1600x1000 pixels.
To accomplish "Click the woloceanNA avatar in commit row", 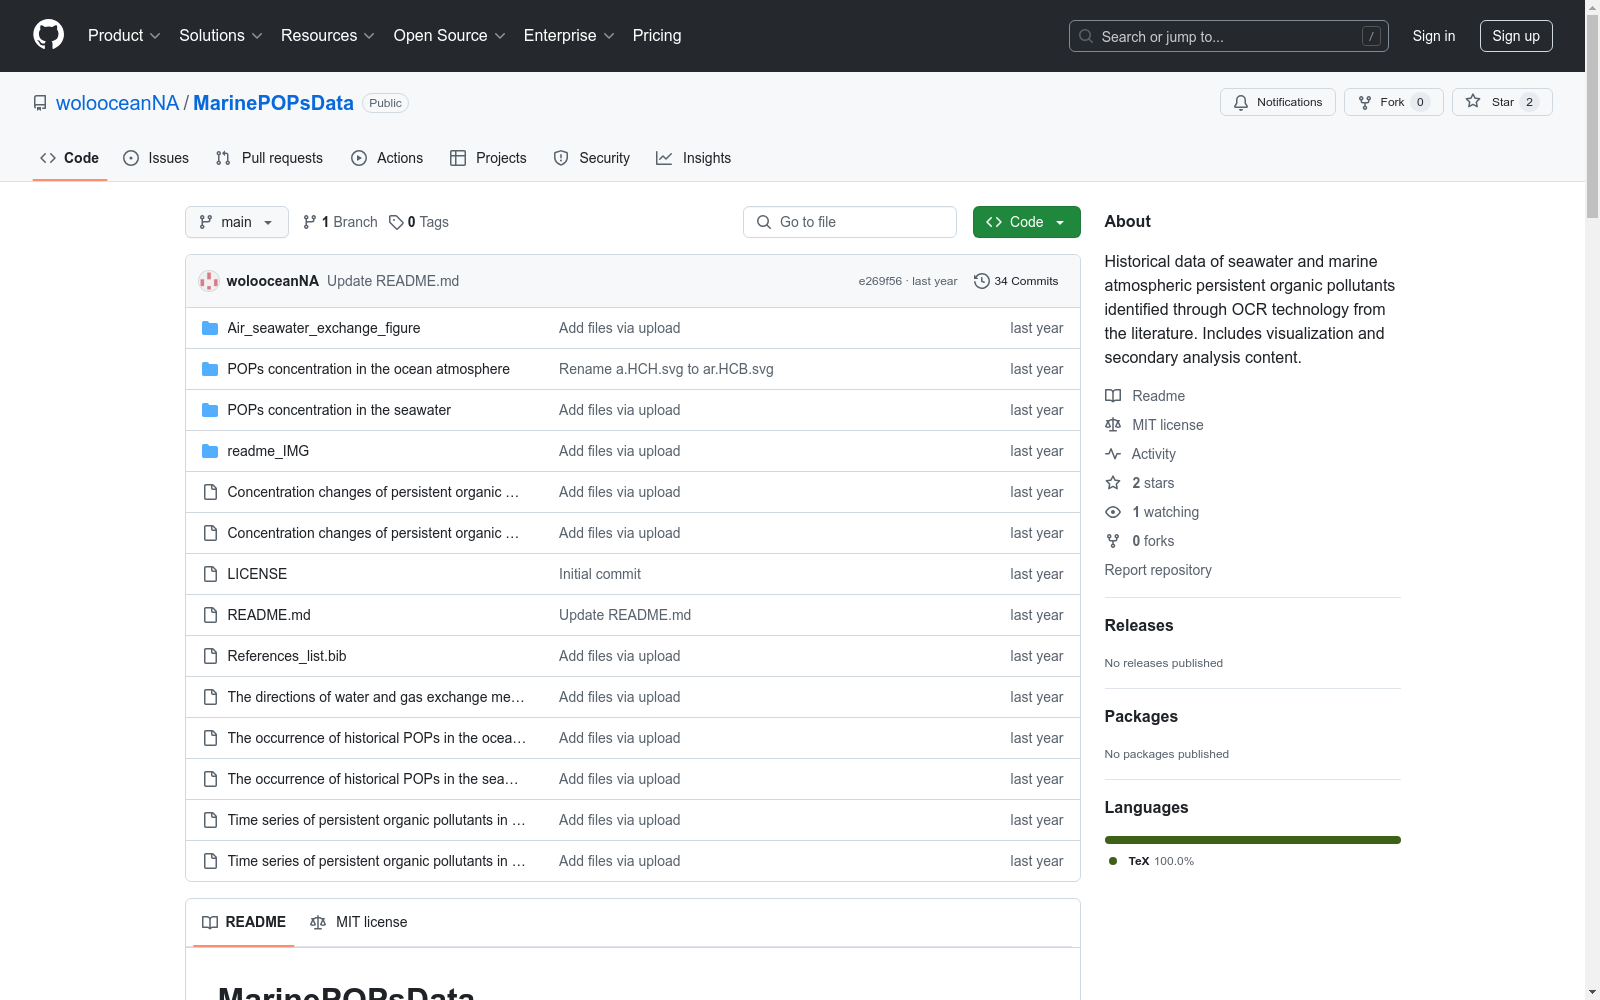I will (209, 281).
